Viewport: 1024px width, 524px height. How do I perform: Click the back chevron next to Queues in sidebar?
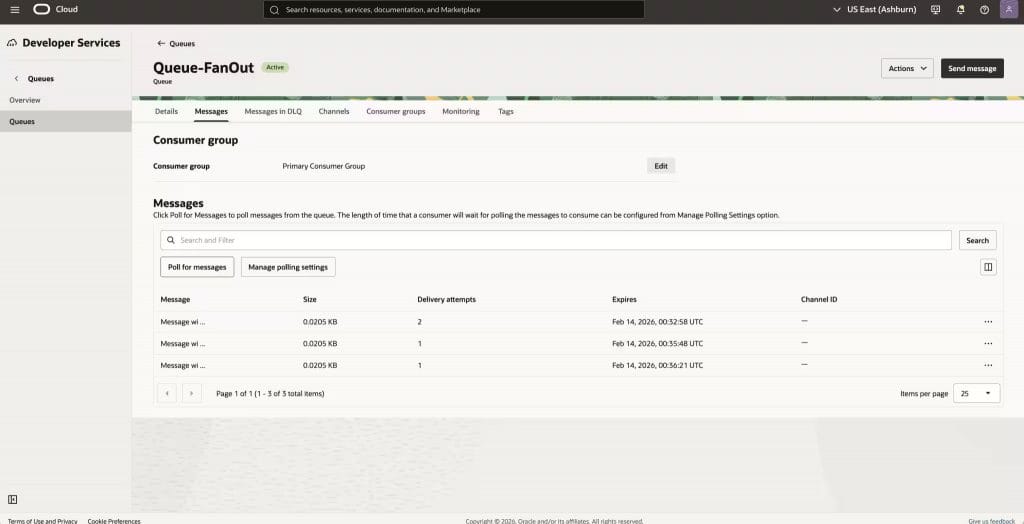click(16, 78)
